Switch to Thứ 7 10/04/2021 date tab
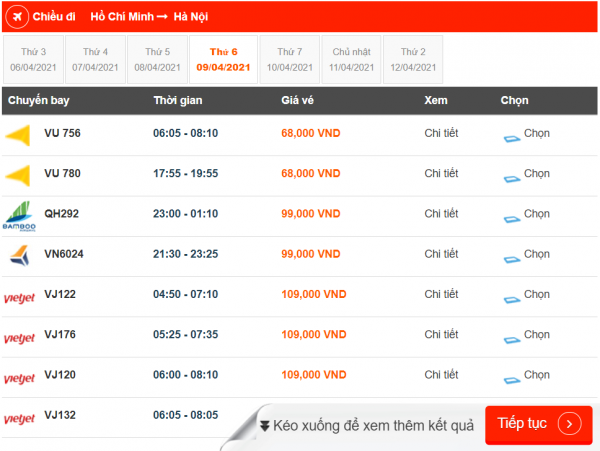 click(290, 59)
